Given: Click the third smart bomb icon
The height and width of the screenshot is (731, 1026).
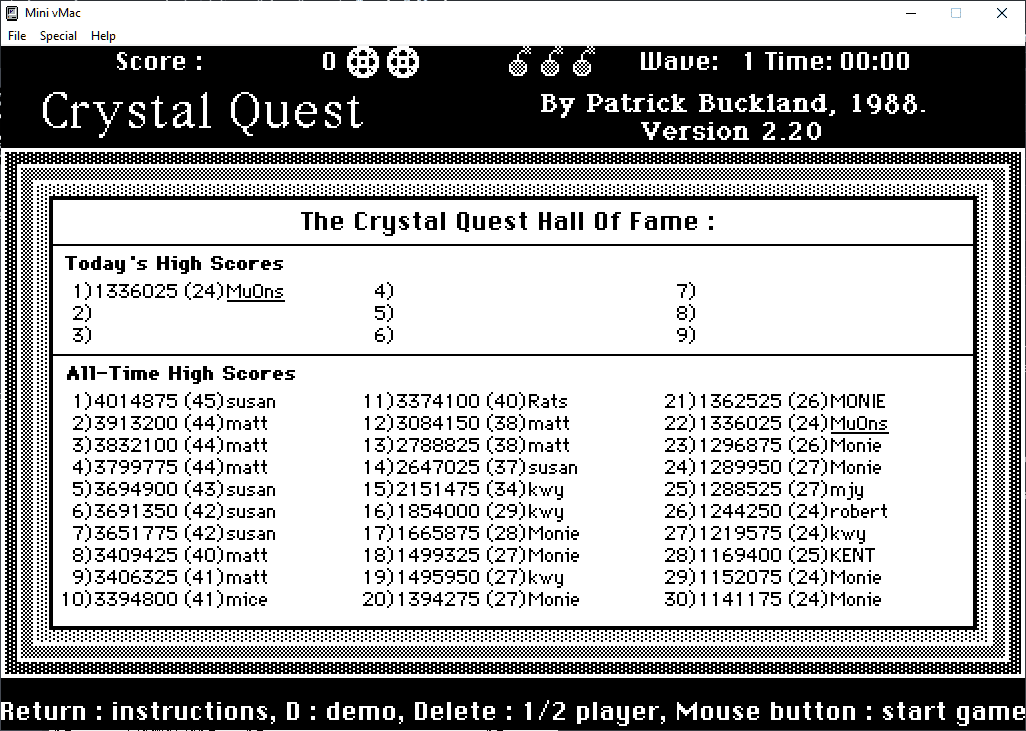Looking at the screenshot, I should (584, 62).
